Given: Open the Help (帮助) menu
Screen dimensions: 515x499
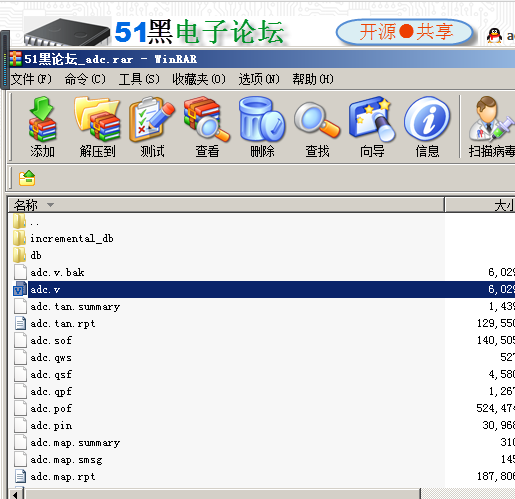Looking at the screenshot, I should click(313, 79).
